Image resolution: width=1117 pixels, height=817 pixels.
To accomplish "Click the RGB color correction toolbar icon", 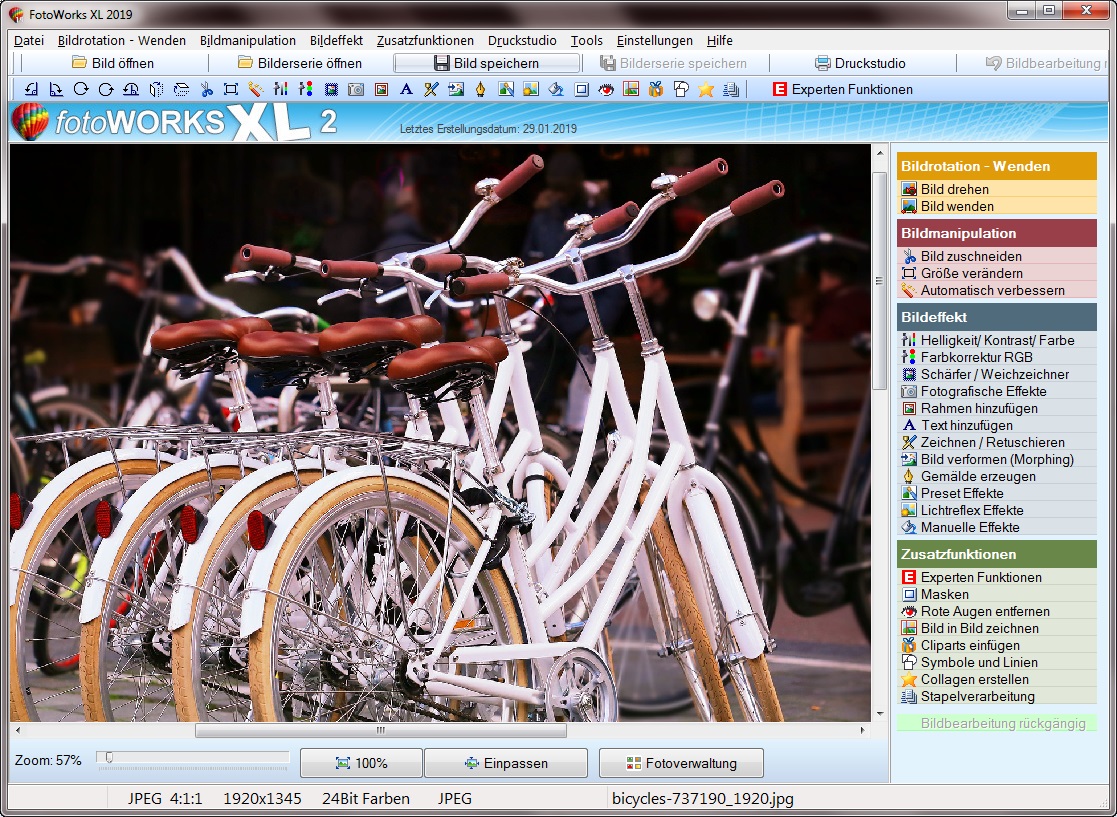I will pyautogui.click(x=306, y=89).
